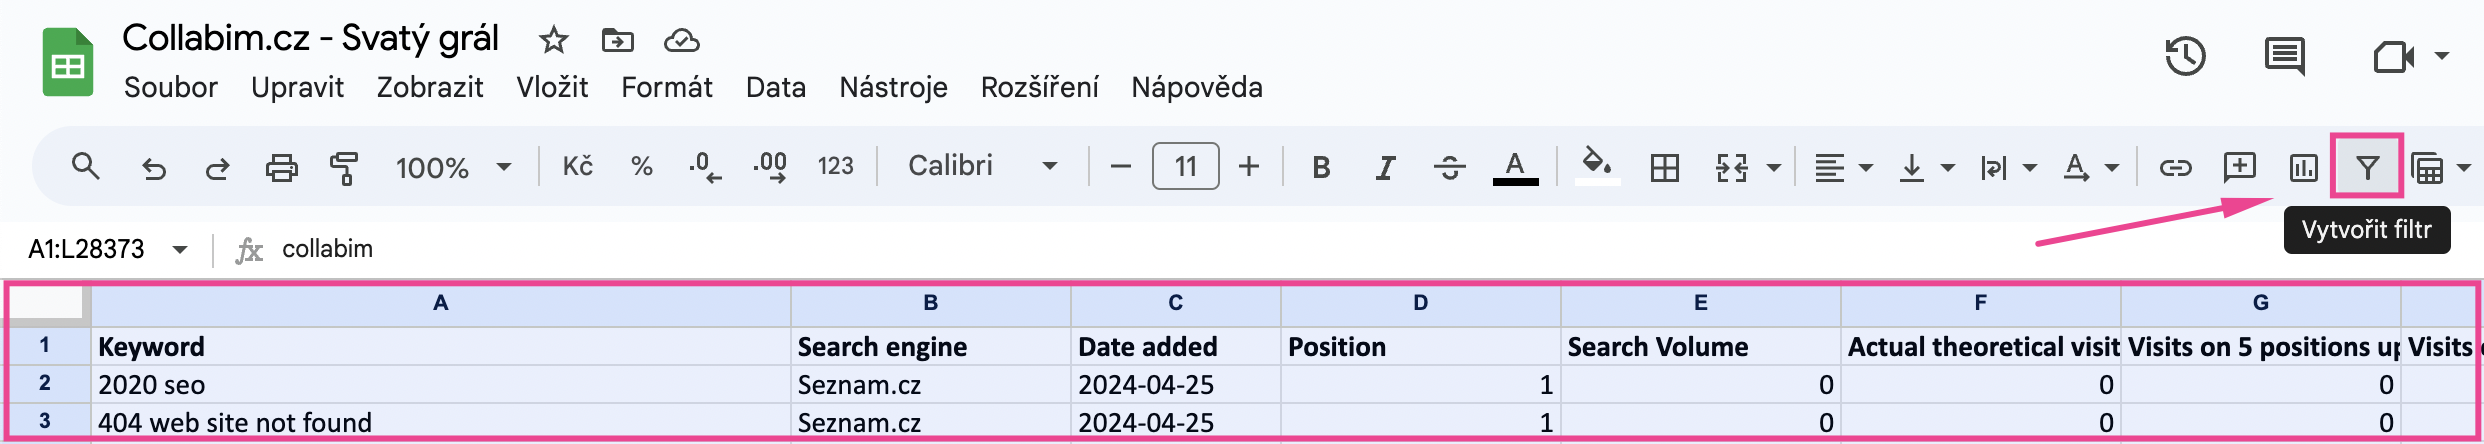Expand the name box range dropdown
The height and width of the screenshot is (444, 2484).
point(180,248)
